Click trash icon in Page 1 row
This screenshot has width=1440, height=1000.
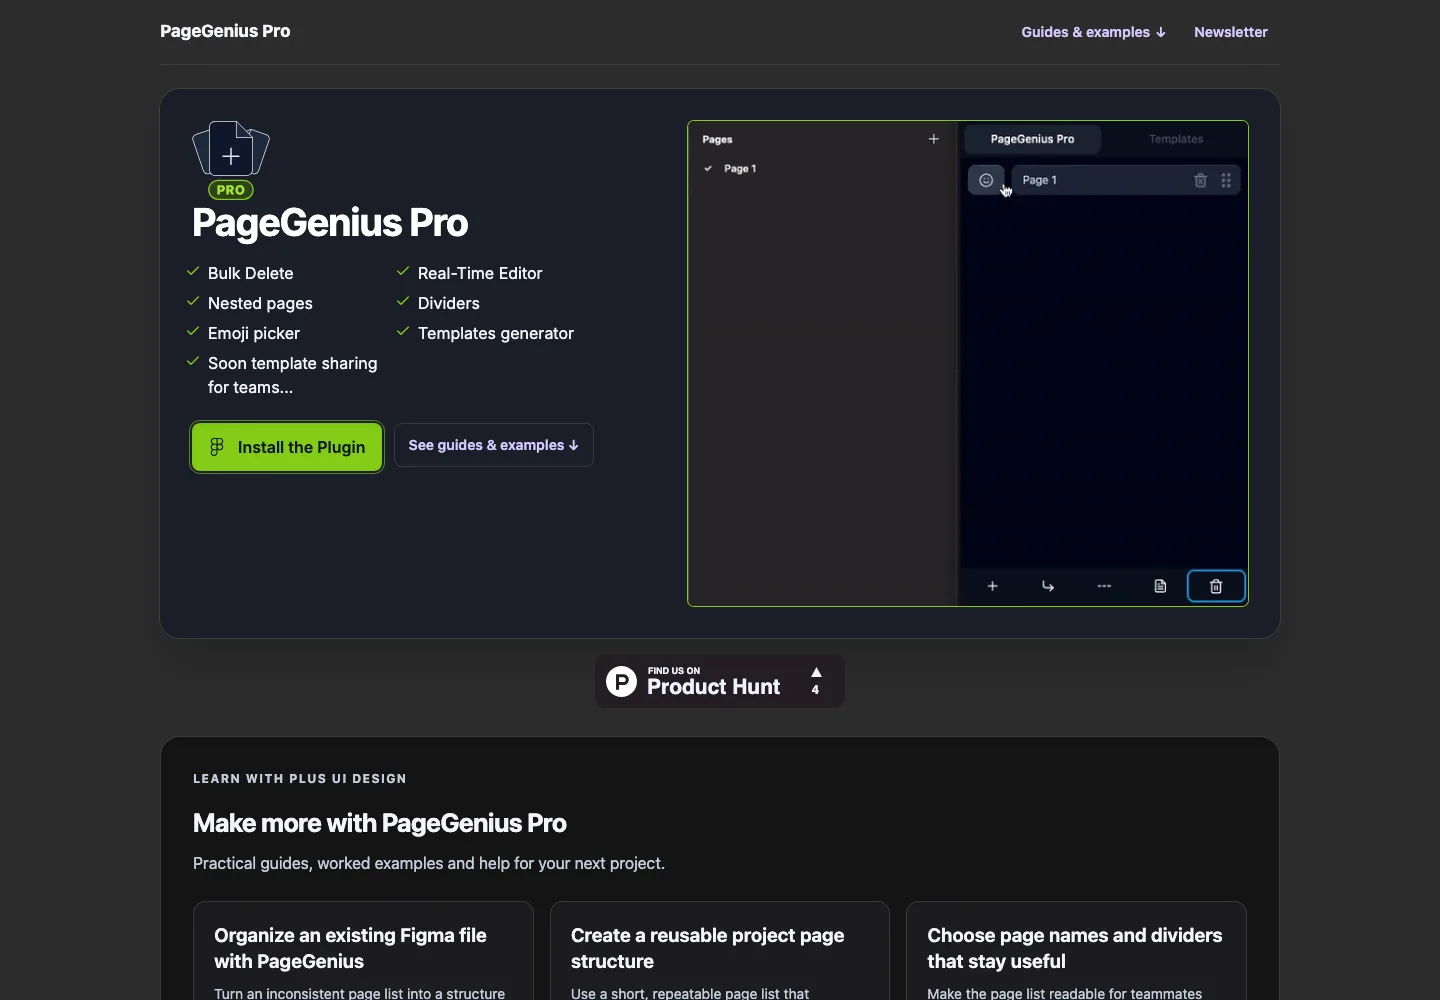point(1201,180)
